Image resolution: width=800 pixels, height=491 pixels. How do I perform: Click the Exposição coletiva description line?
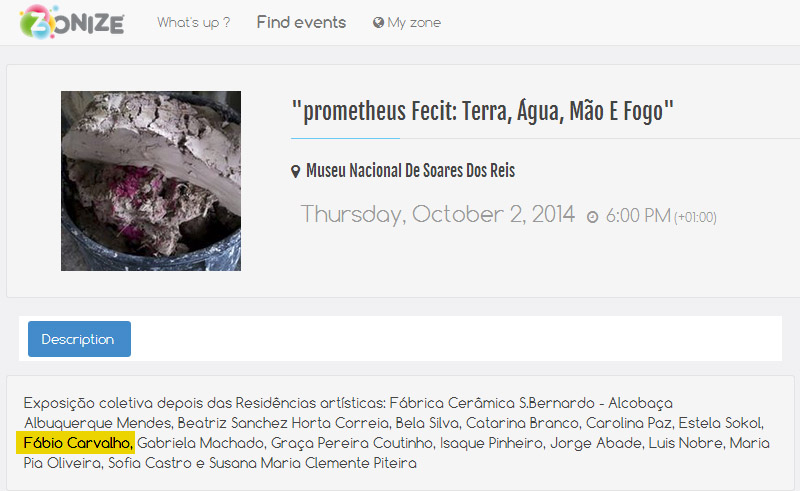coord(348,403)
